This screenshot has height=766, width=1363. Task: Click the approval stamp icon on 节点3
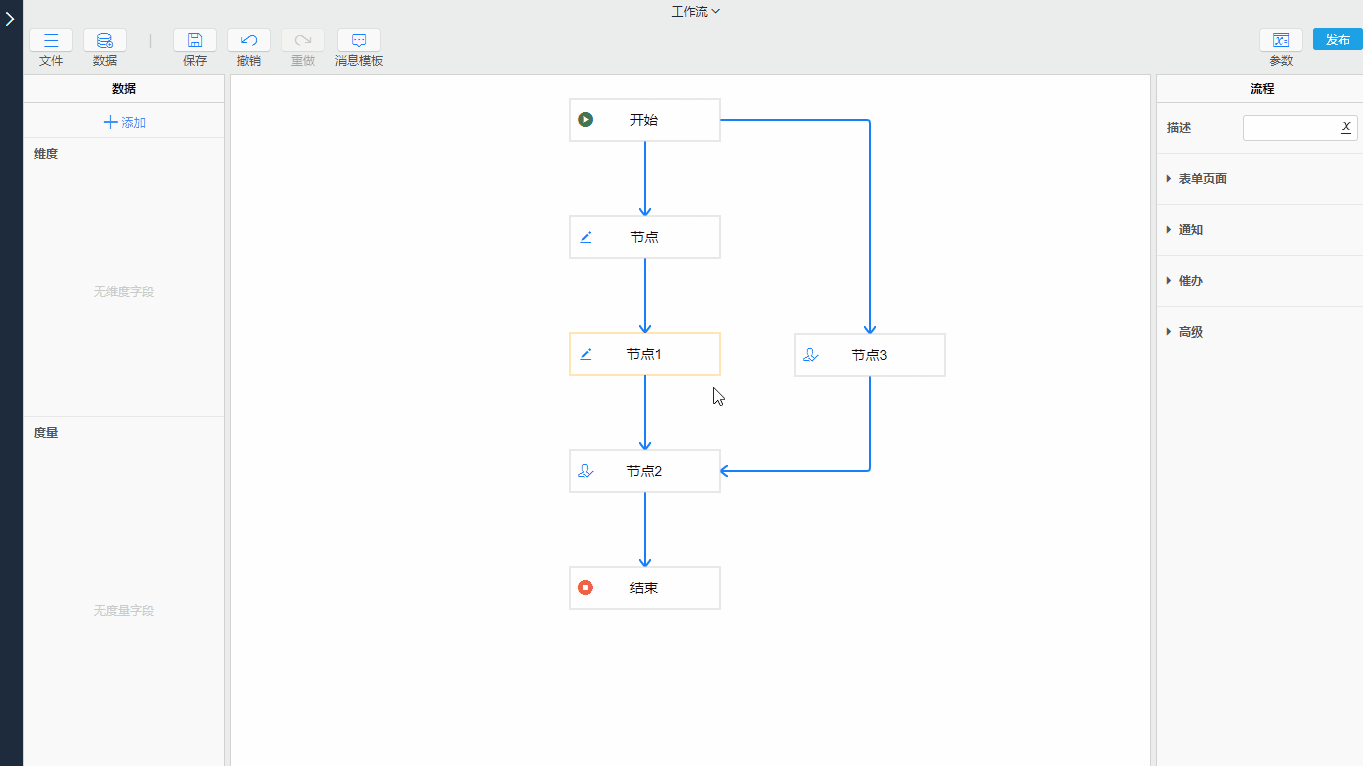(x=811, y=355)
